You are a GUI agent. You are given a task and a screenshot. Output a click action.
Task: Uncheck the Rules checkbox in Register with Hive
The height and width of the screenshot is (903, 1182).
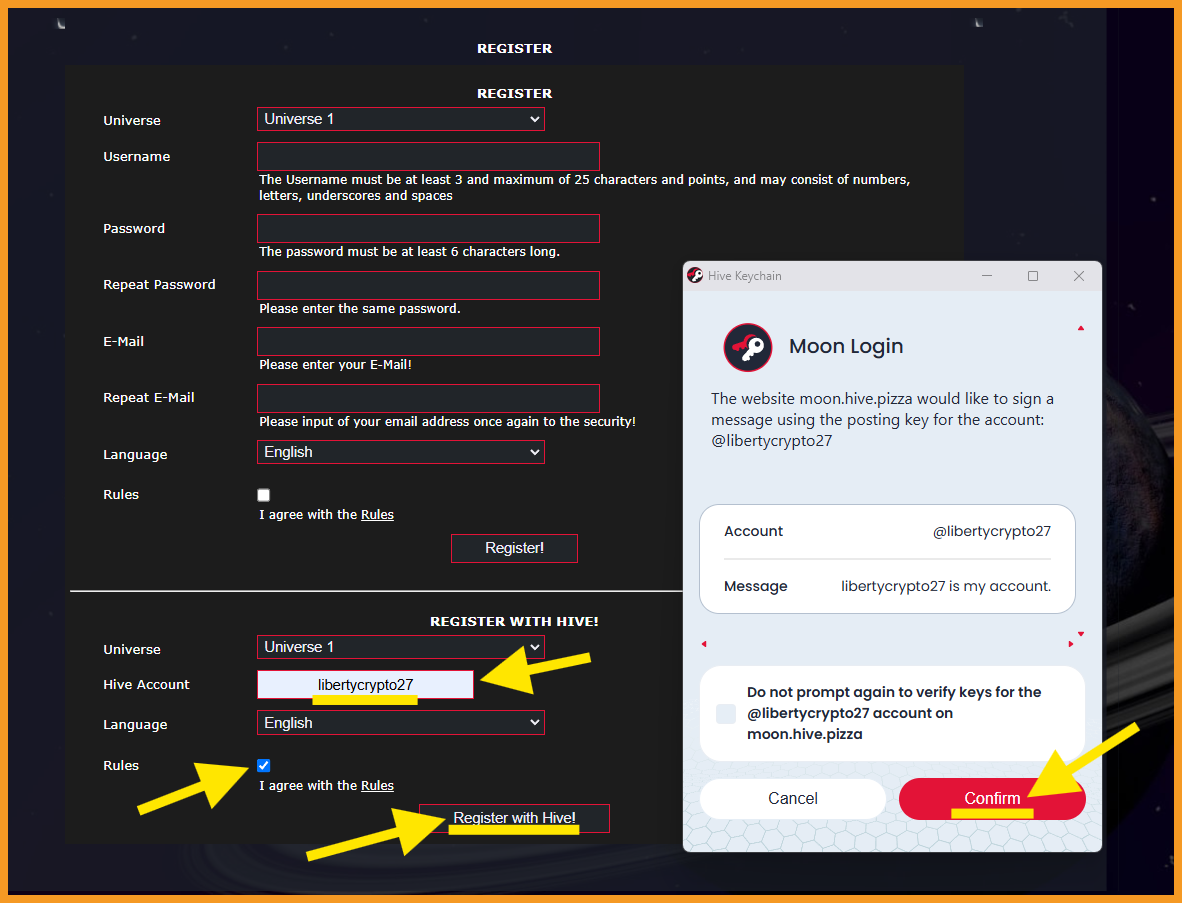coord(264,766)
